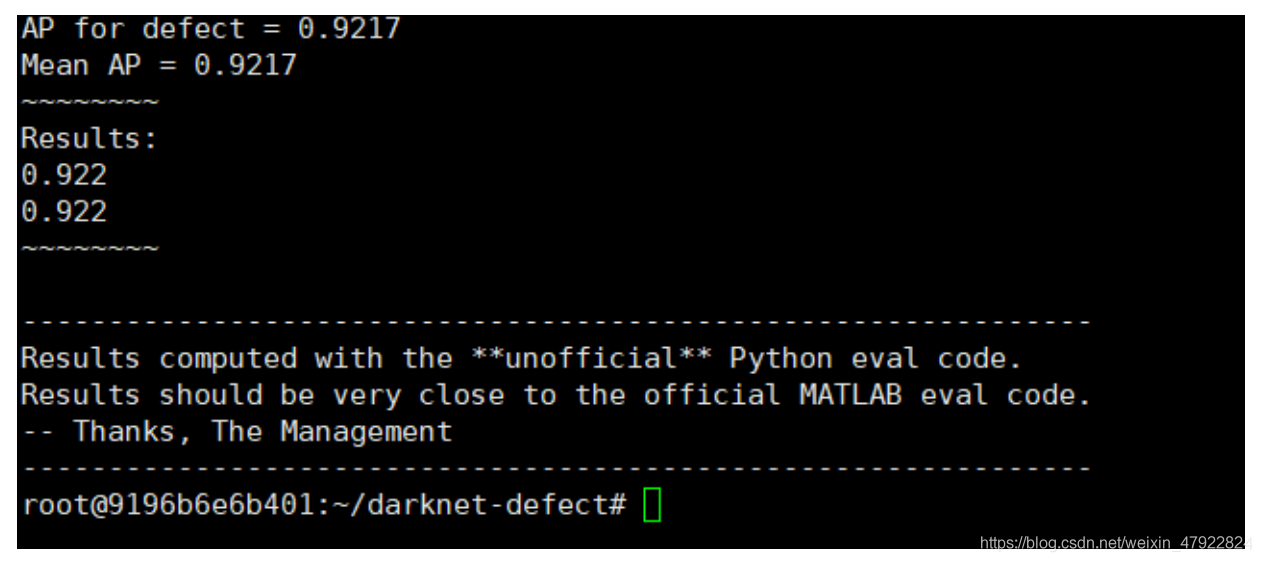Click the tilde separator above "Results:"
Screen dimensions: 1262x562
(89, 103)
